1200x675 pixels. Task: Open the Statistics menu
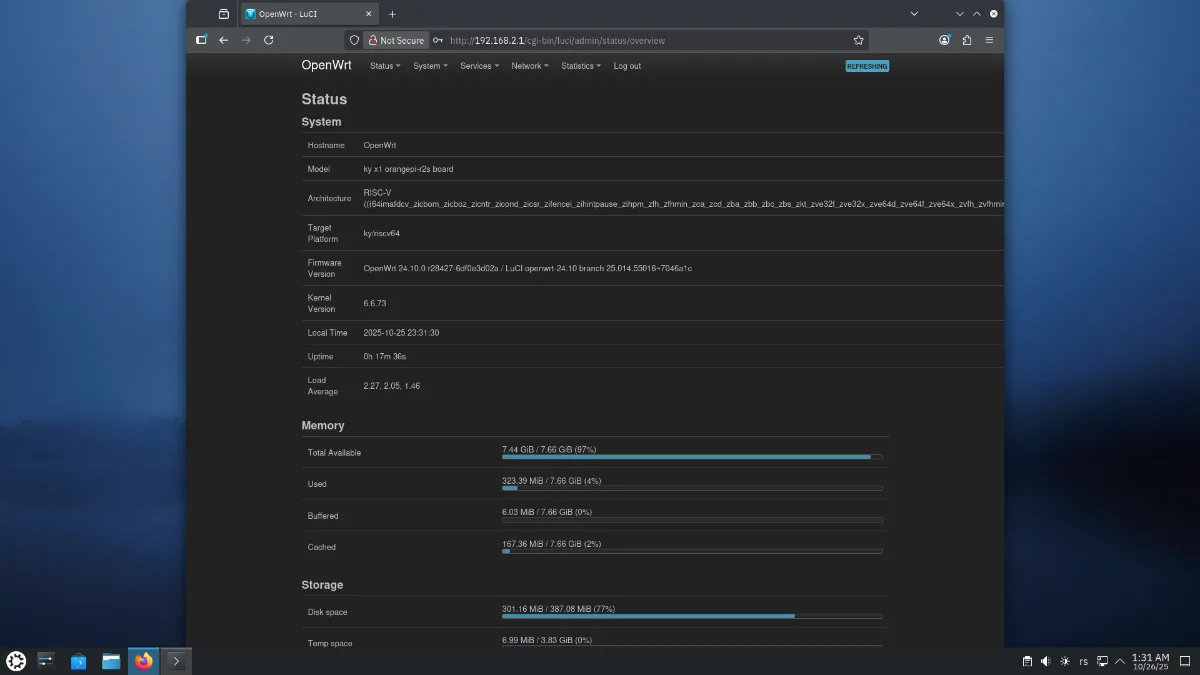(x=580, y=66)
